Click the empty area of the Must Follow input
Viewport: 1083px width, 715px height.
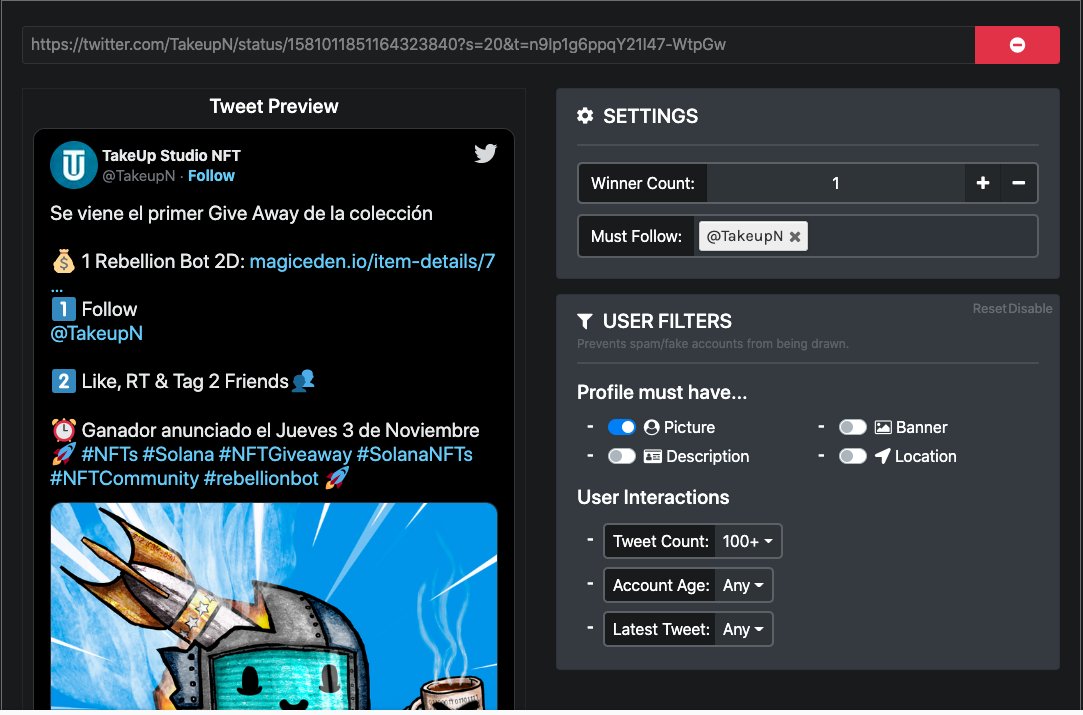(x=922, y=236)
